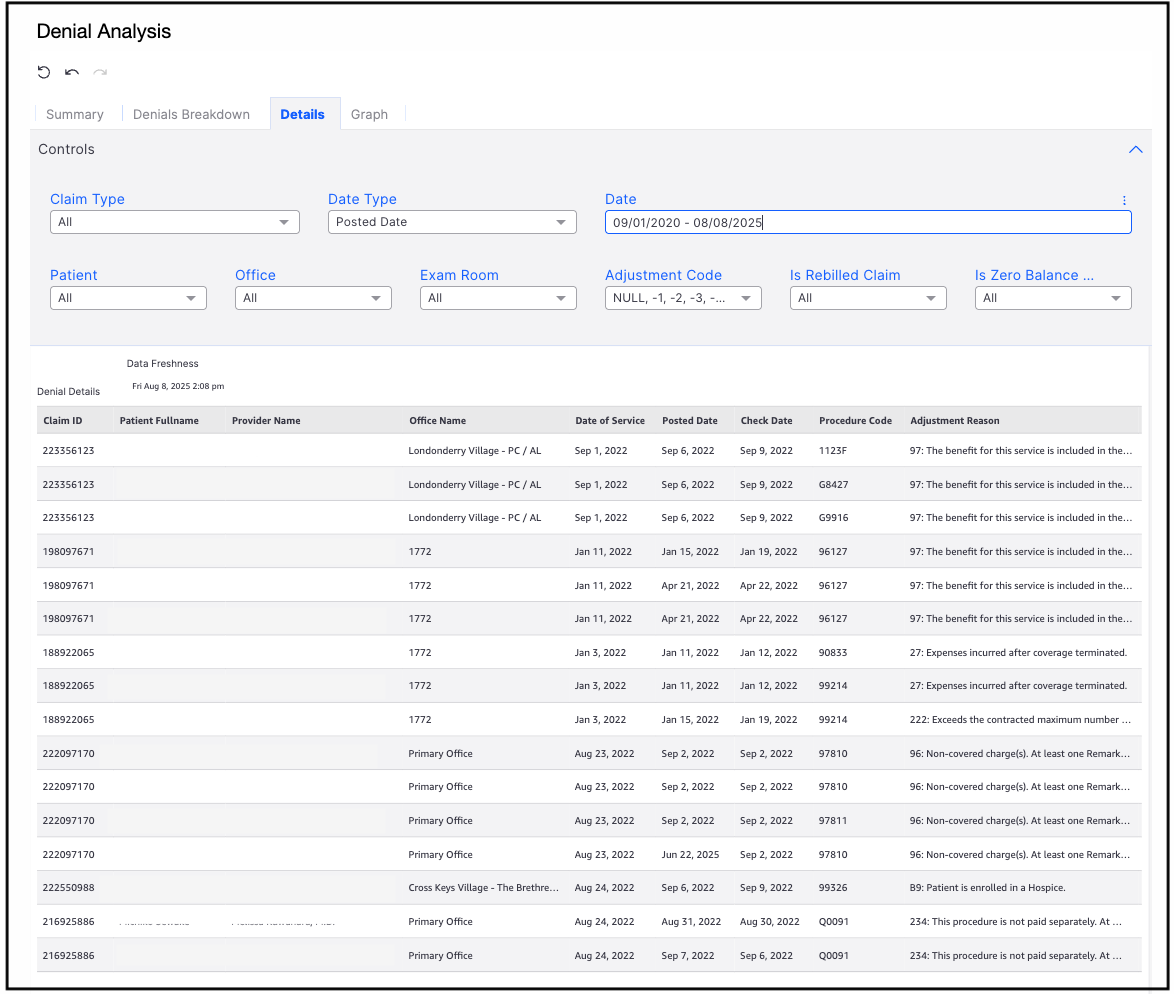Viewport: 1174px width, 994px height.
Task: Click the reset icon in toolbar
Action: point(44,72)
